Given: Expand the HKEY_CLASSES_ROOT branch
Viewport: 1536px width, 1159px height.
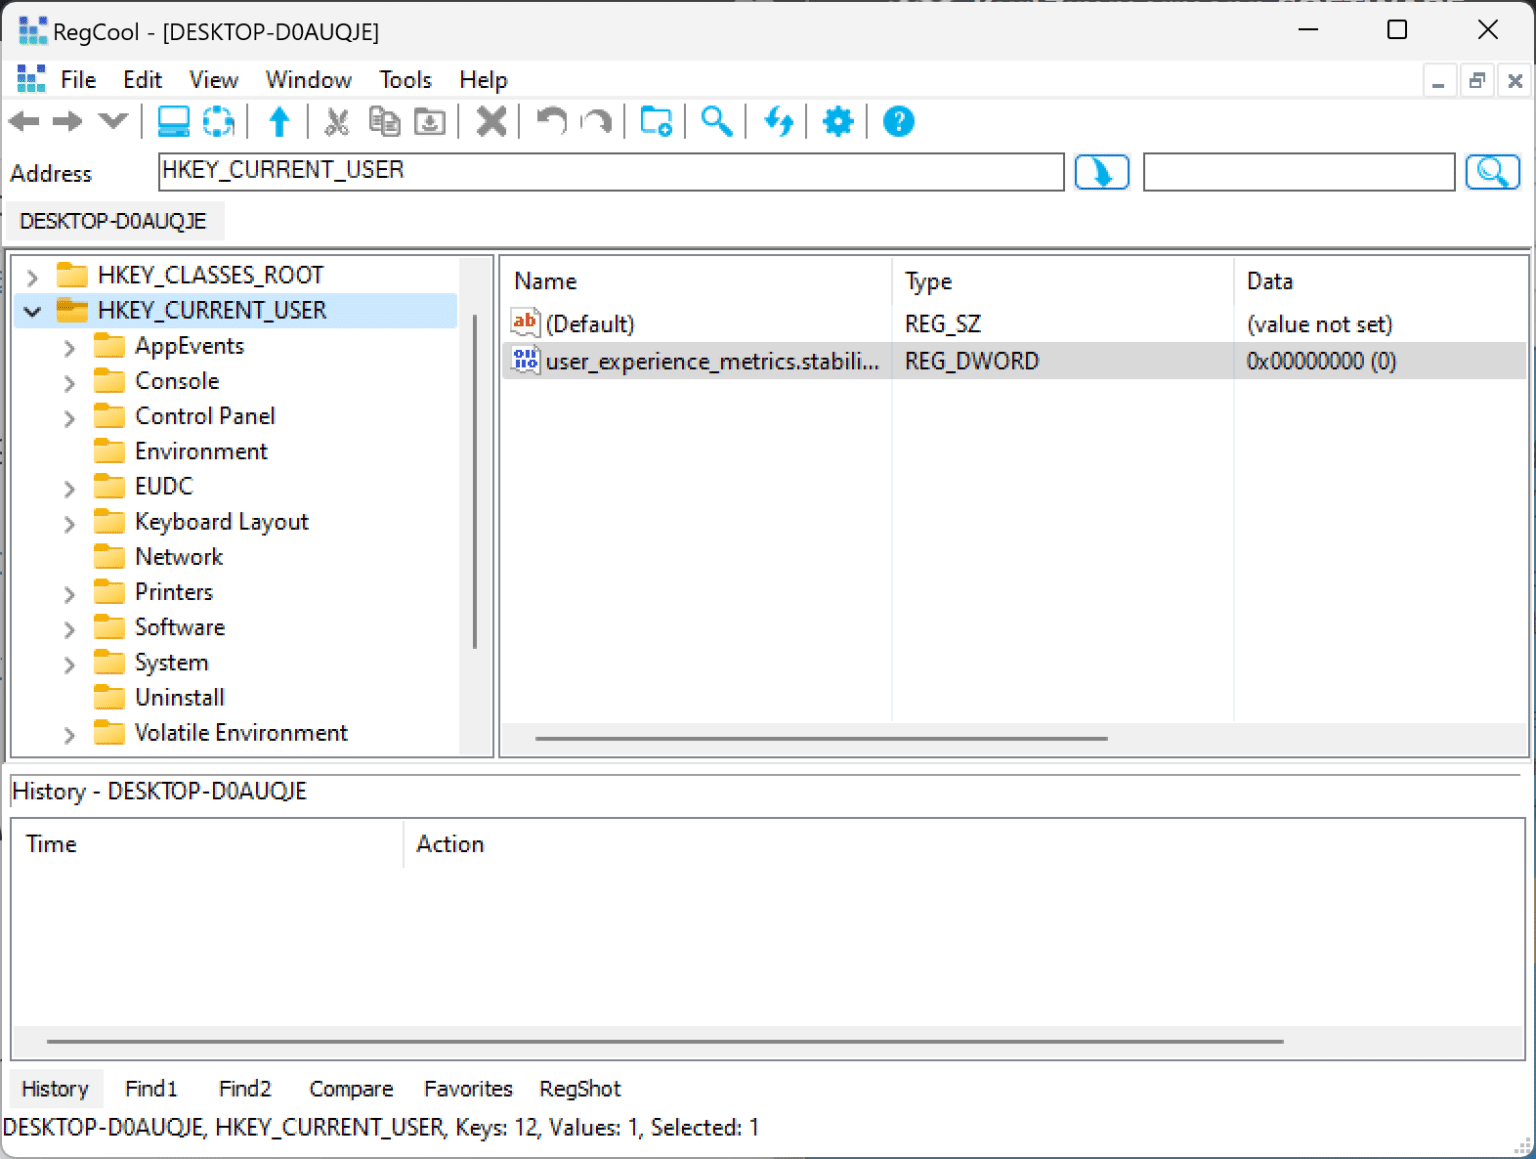Looking at the screenshot, I should (32, 276).
